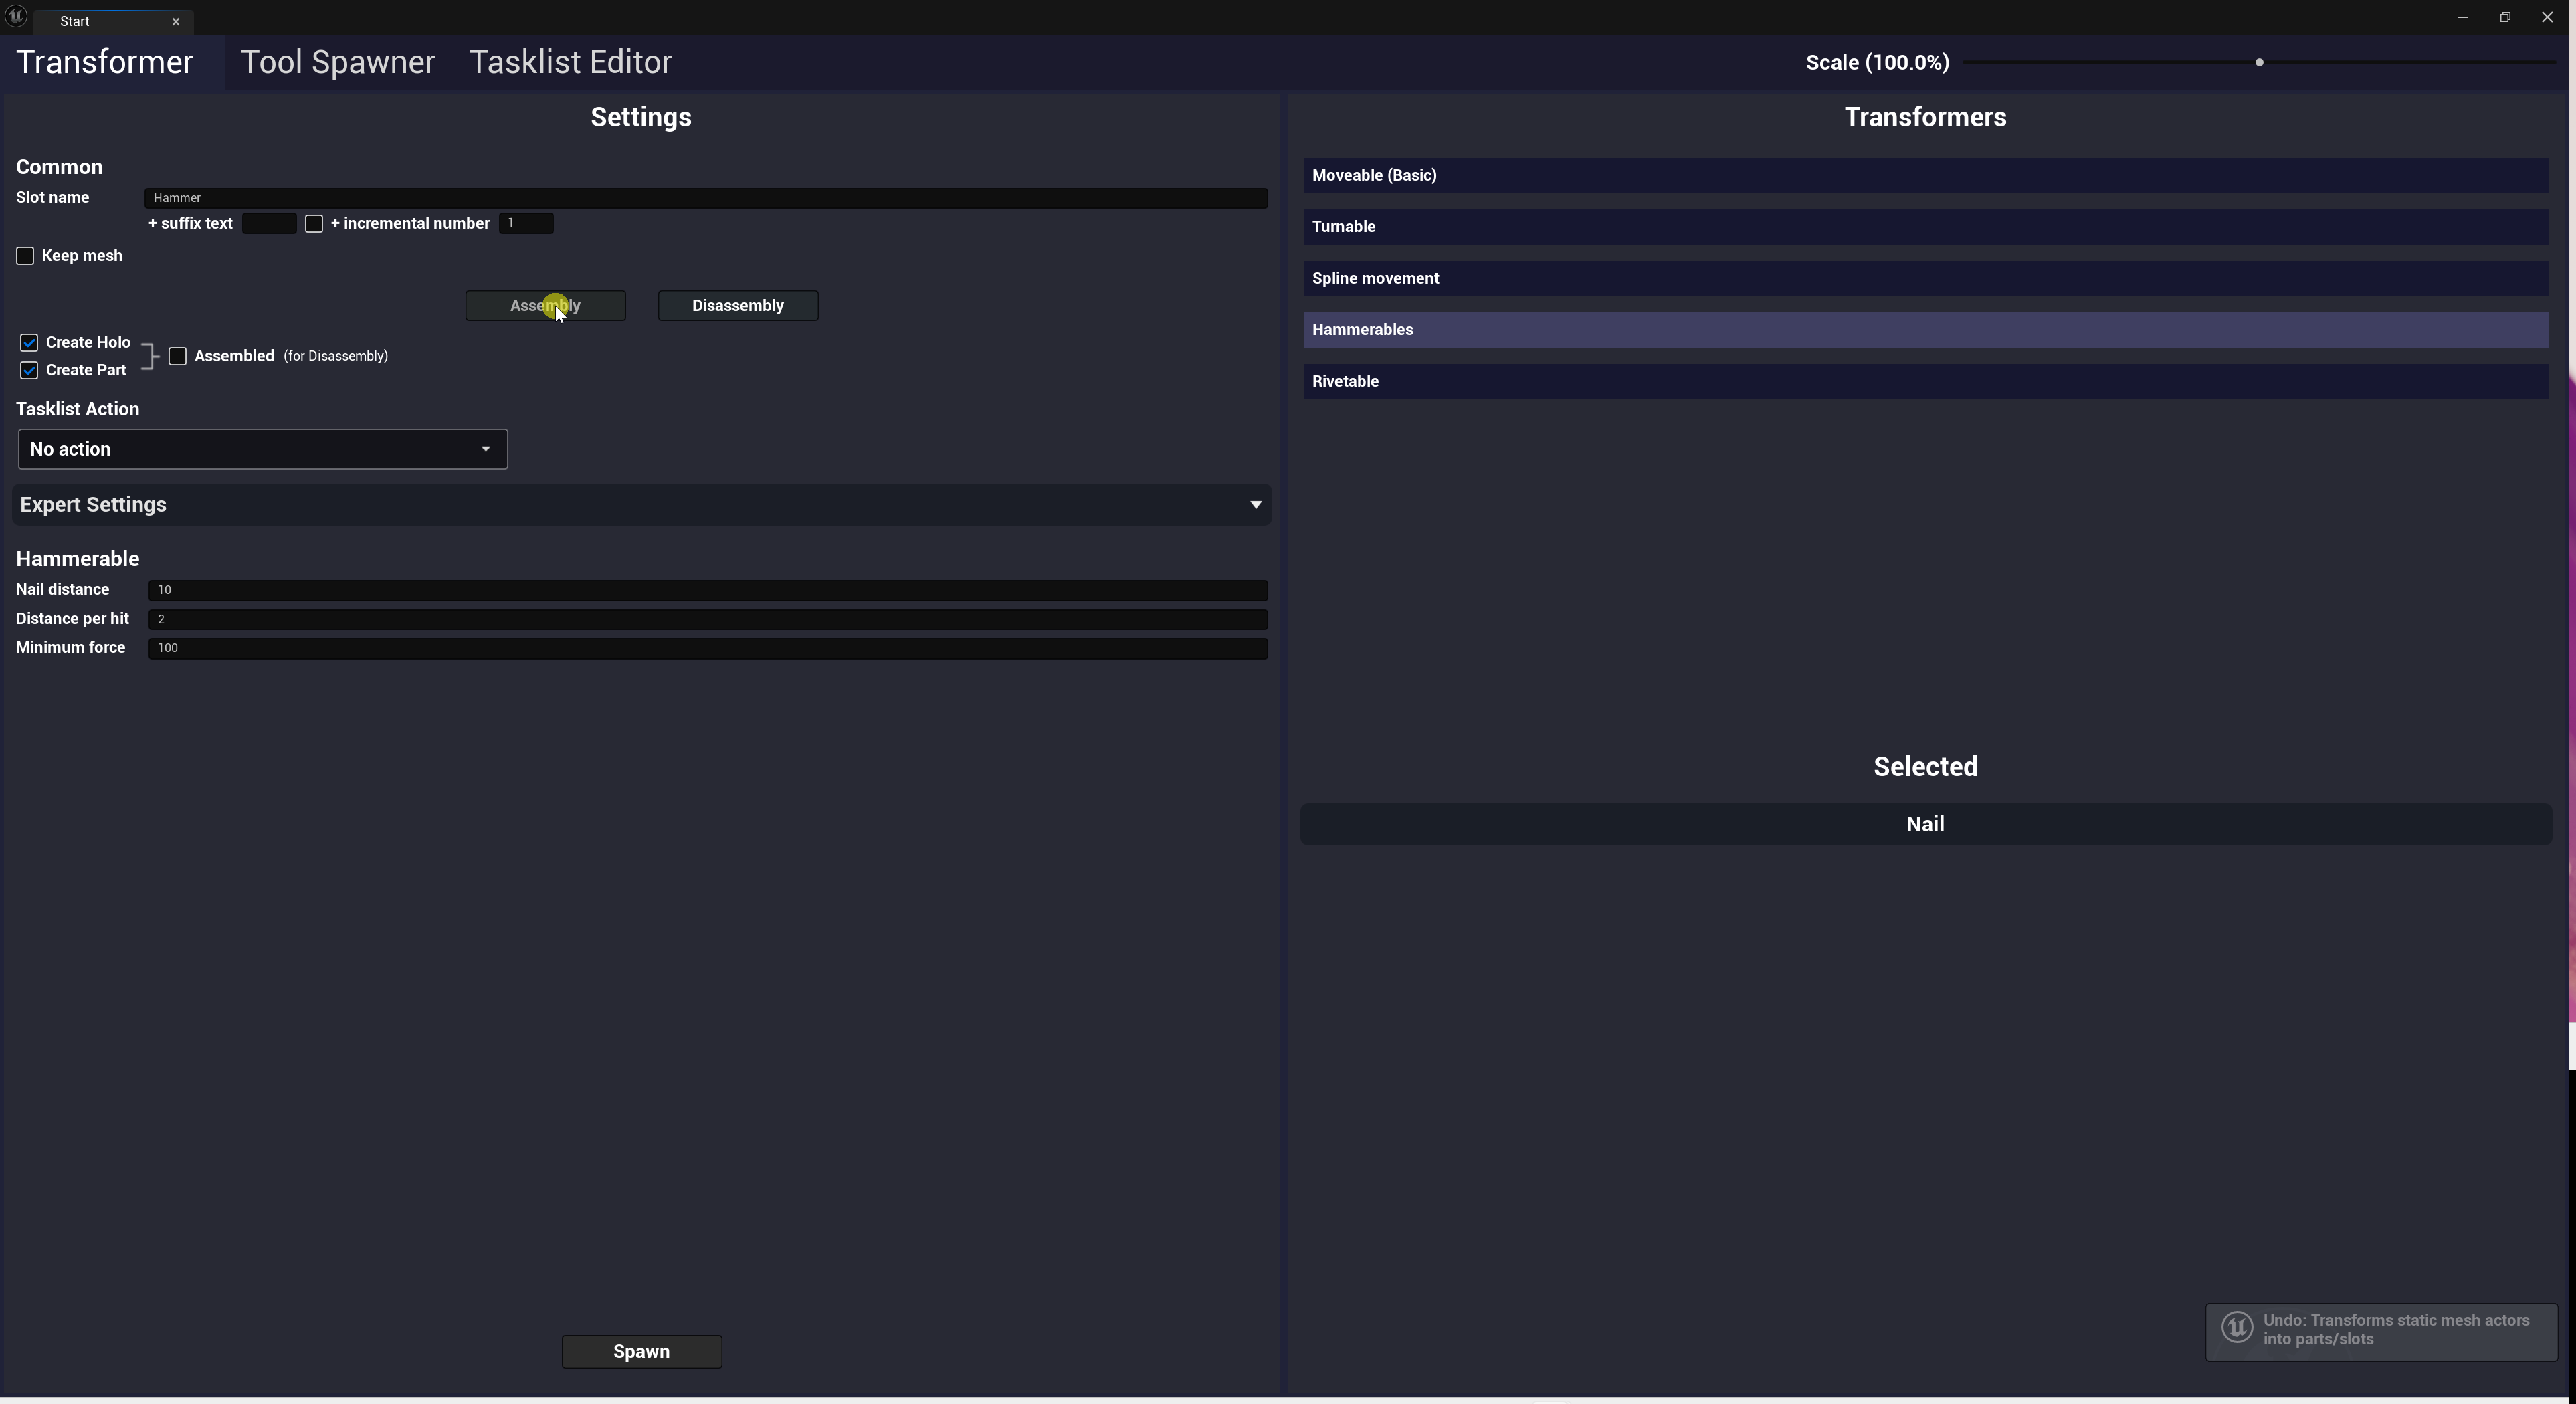
Task: Minimize the application window
Action: (2462, 17)
